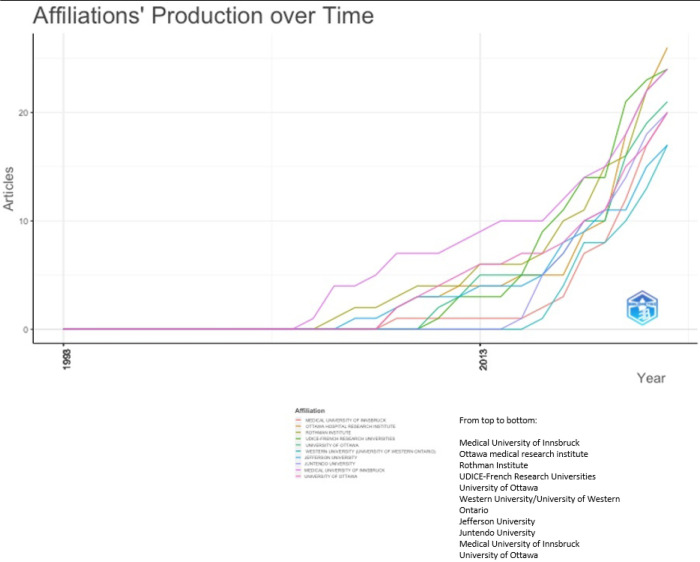The height and width of the screenshot is (562, 700).
Task: Click the 2013 tick label on the x-axis
Action: (481, 358)
